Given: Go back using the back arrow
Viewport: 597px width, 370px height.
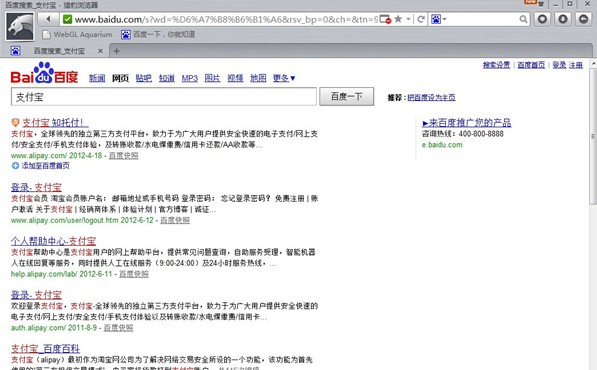Looking at the screenshot, I should (x=48, y=19).
